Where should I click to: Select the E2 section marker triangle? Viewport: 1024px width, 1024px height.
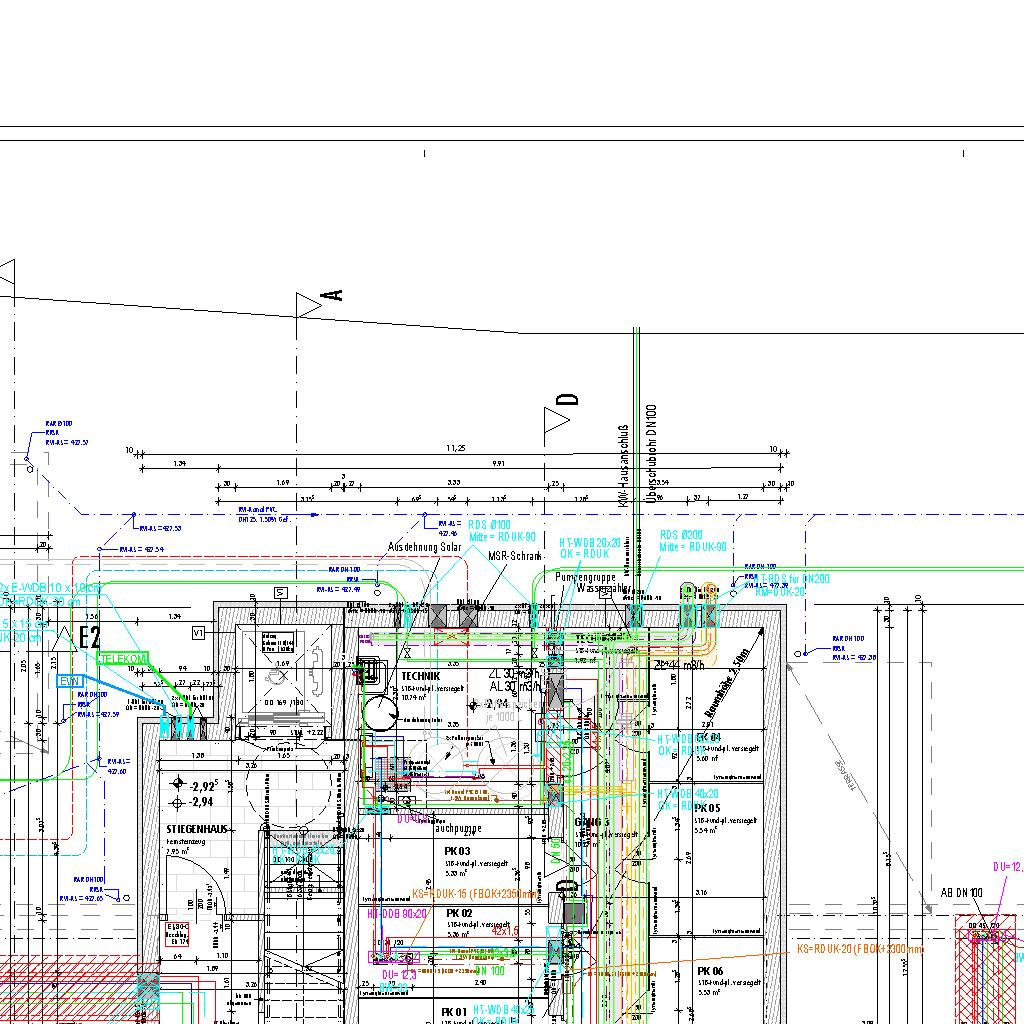(x=66, y=636)
